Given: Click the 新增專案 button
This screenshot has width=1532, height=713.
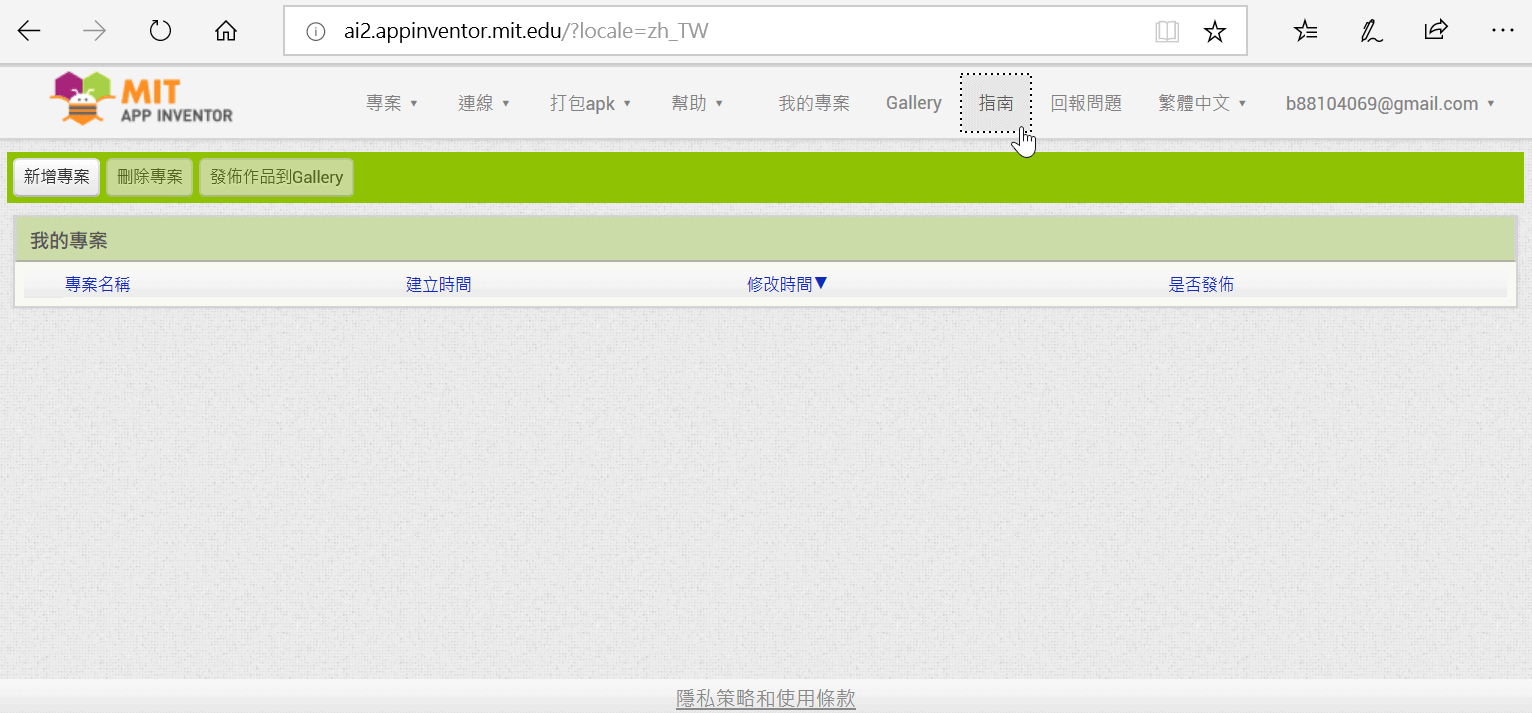Looking at the screenshot, I should coord(57,177).
